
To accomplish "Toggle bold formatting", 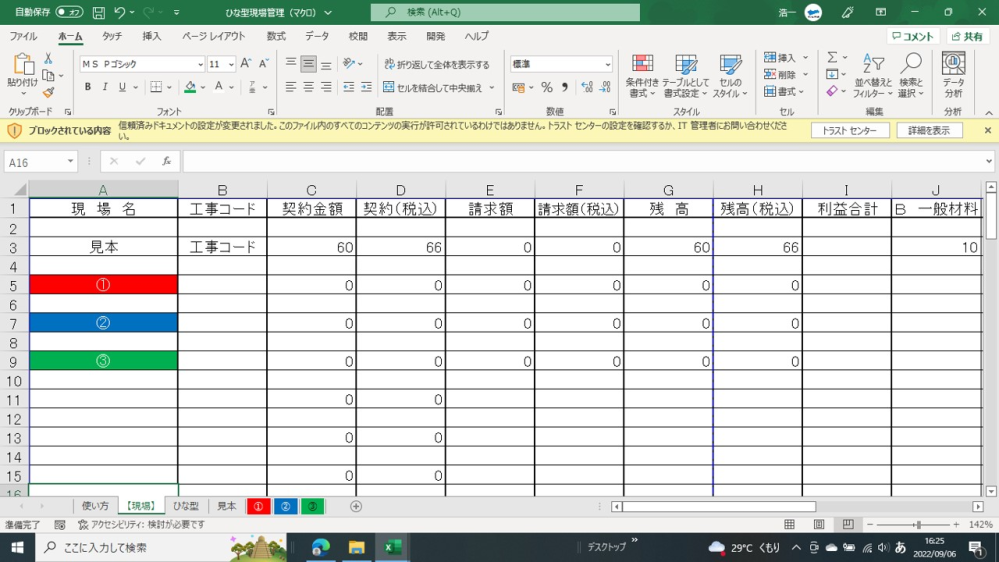I will coord(88,88).
